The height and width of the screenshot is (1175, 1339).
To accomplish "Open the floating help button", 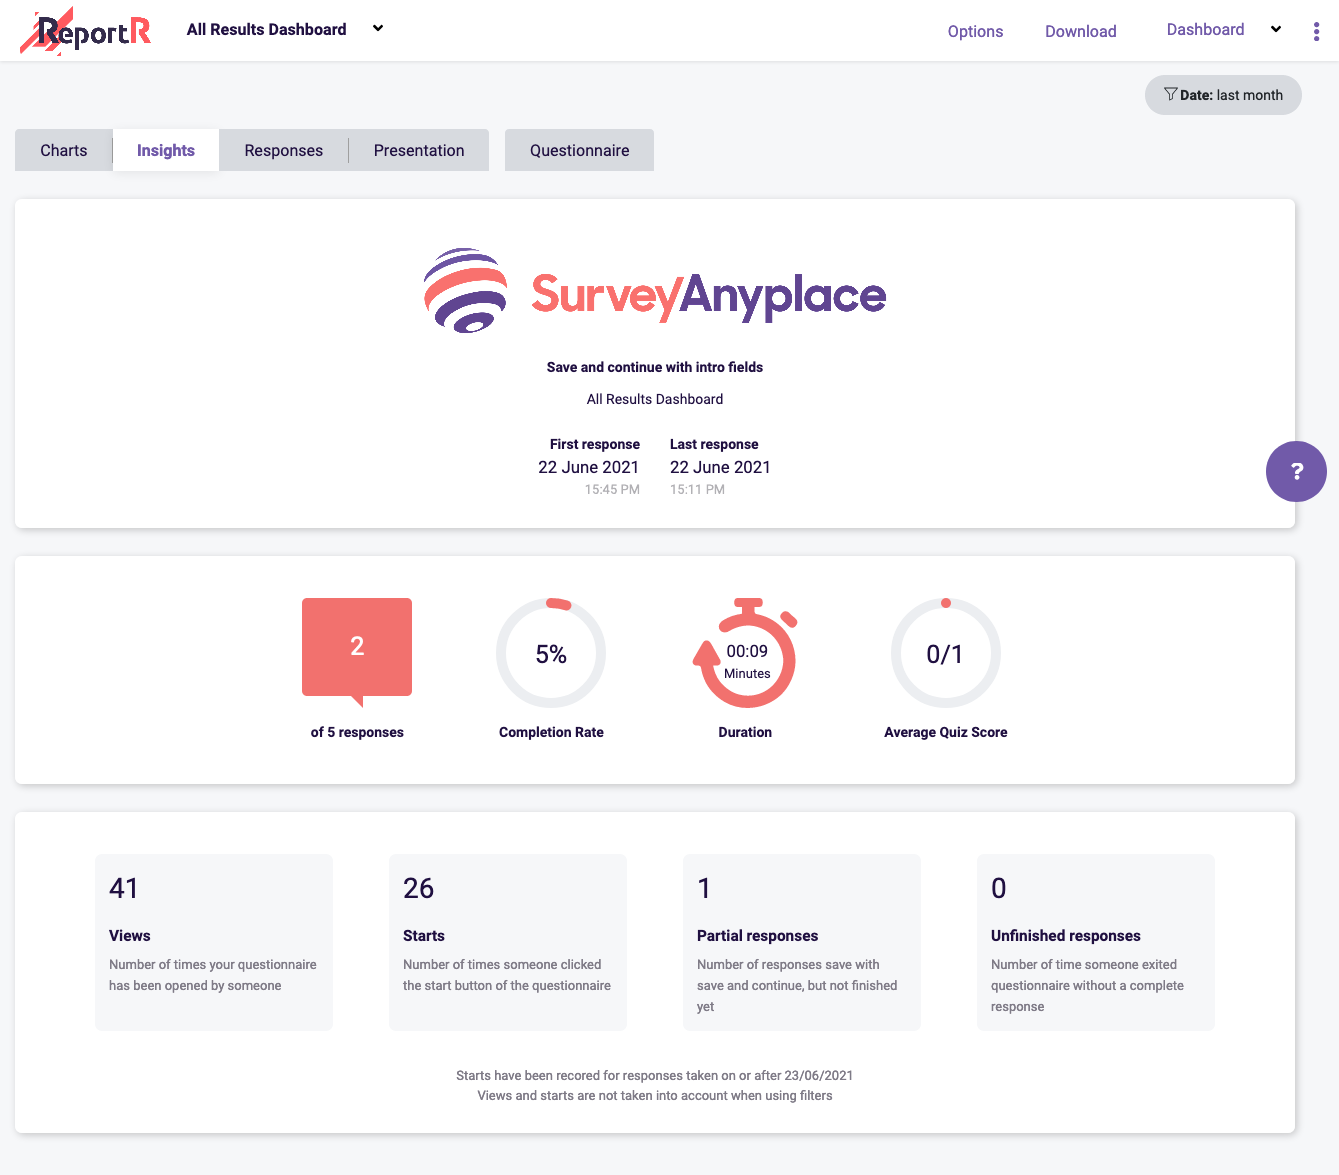I will click(1296, 471).
